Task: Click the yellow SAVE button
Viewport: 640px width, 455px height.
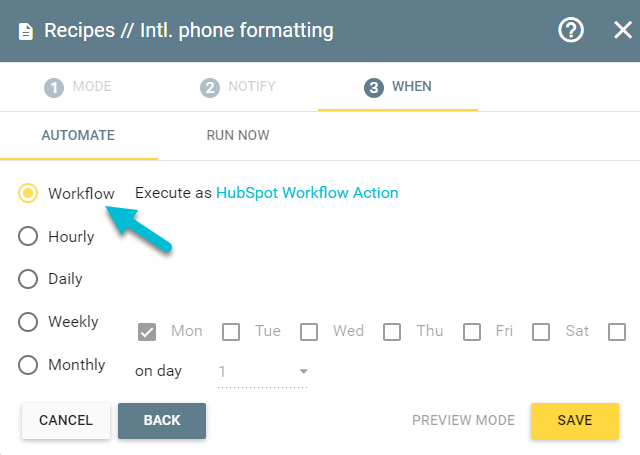Action: coord(575,420)
